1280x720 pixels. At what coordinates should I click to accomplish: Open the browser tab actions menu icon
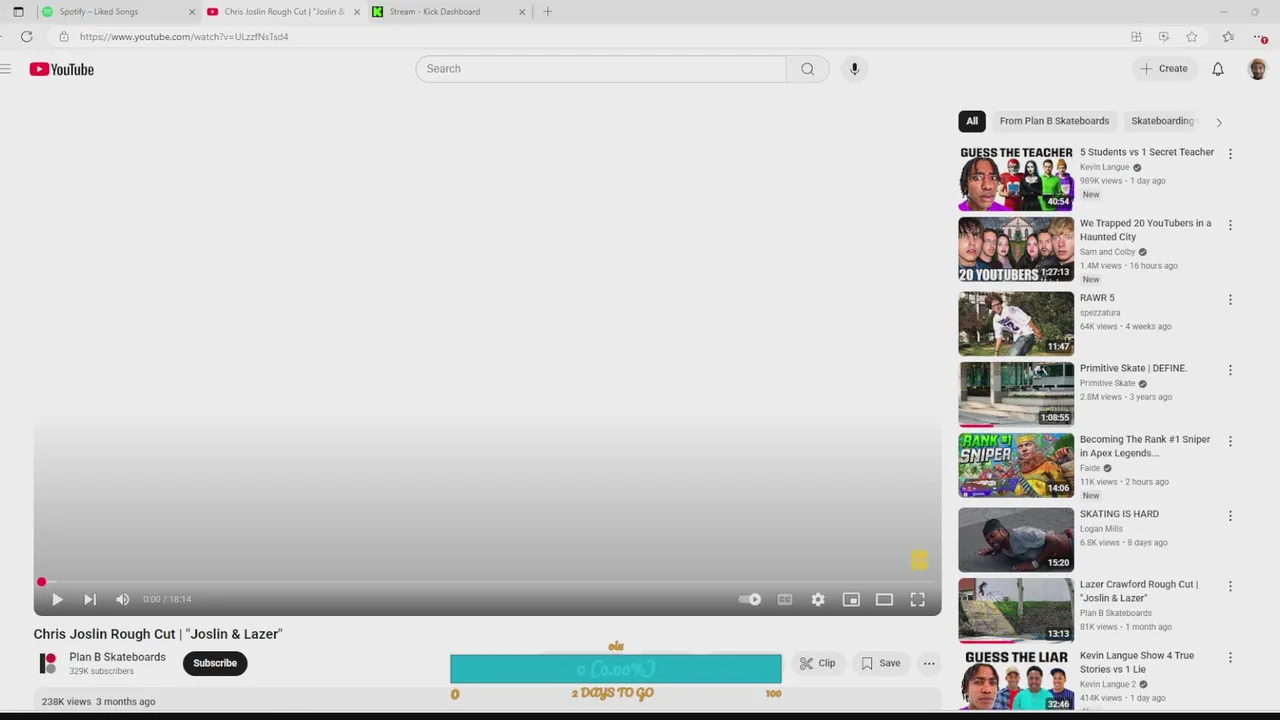tap(18, 12)
